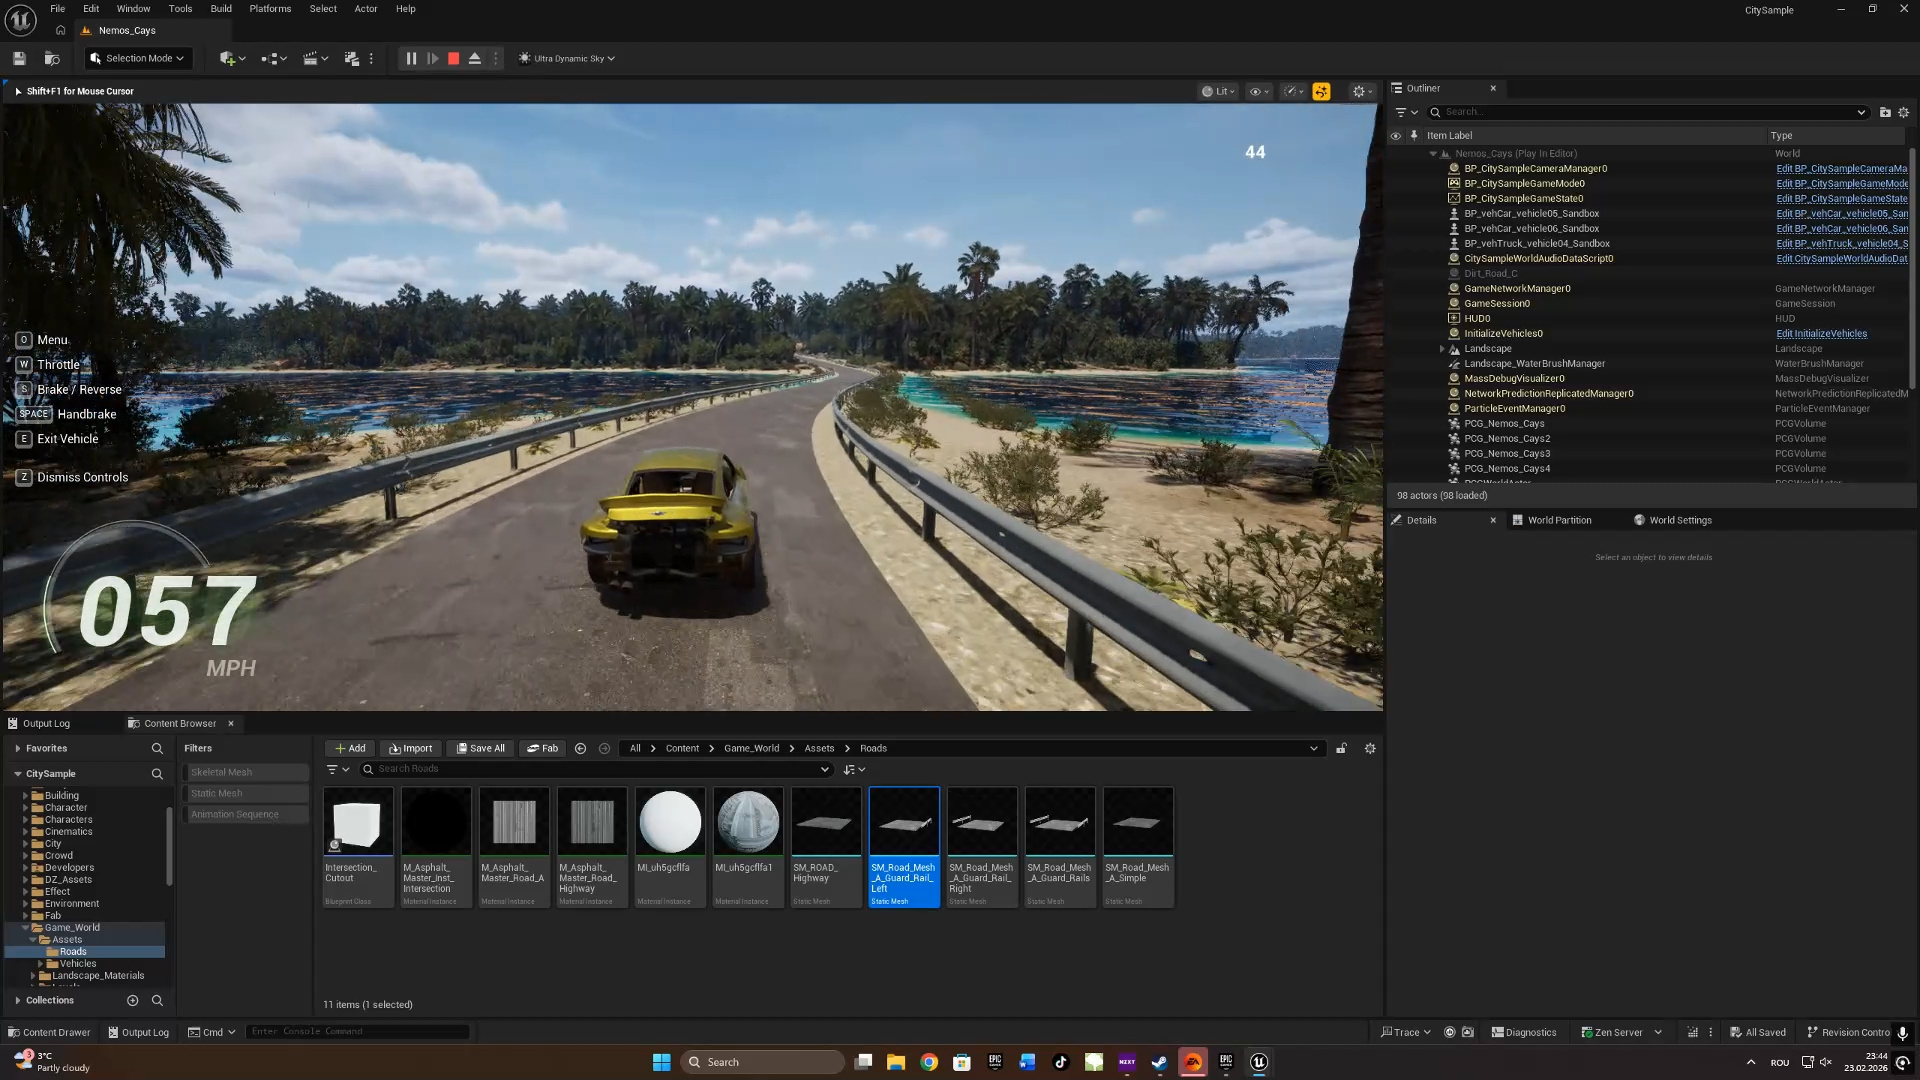Open the Edit InitializeVehicles link
This screenshot has width=1920, height=1080.
pyautogui.click(x=1822, y=334)
